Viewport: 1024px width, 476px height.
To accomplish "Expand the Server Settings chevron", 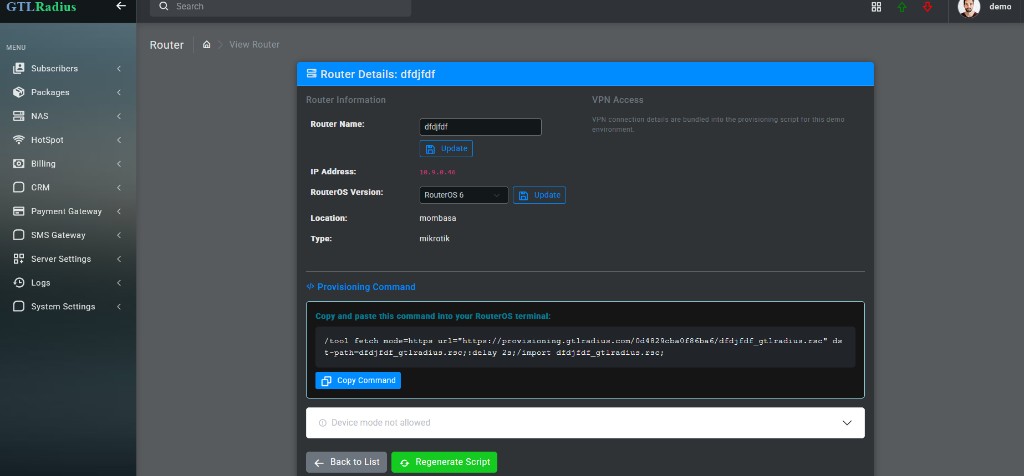I will [x=119, y=259].
